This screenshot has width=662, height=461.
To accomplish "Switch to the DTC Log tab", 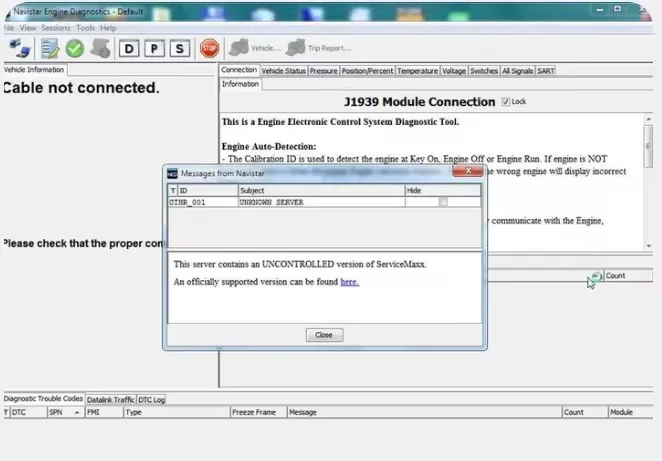I will click(152, 399).
